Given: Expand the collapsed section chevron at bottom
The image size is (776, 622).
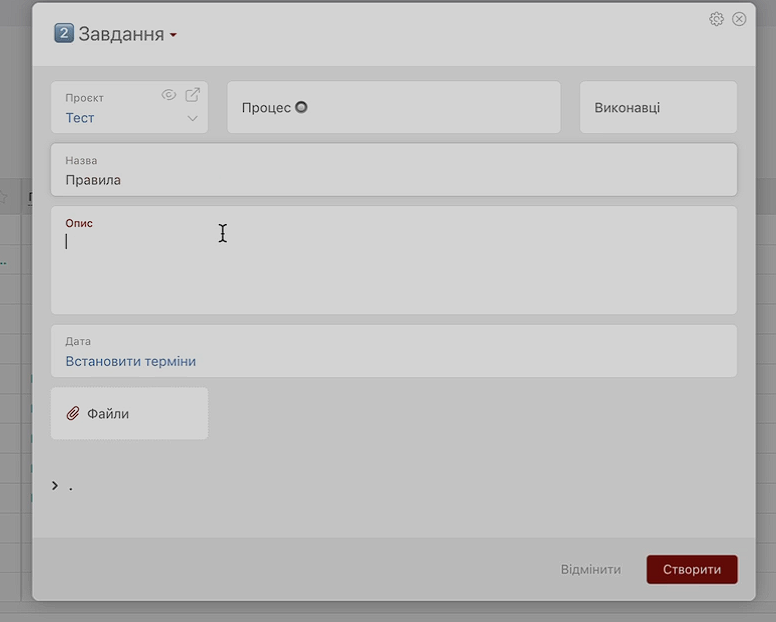Looking at the screenshot, I should point(55,486).
